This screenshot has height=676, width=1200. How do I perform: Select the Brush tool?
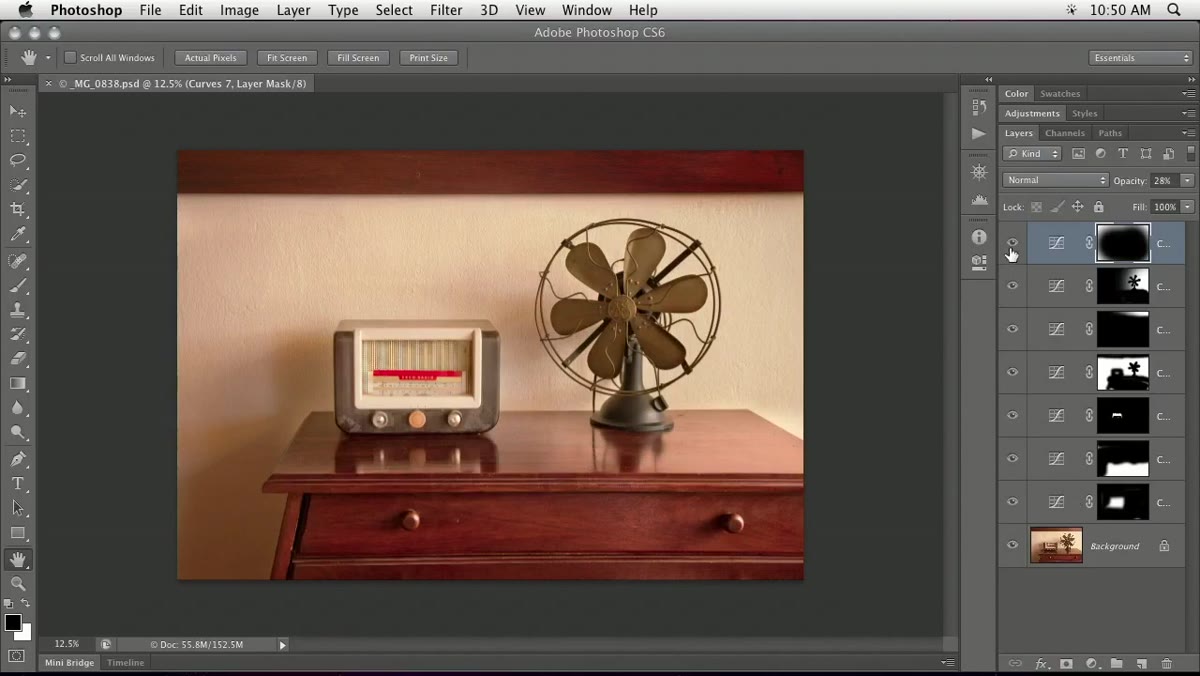pos(18,285)
